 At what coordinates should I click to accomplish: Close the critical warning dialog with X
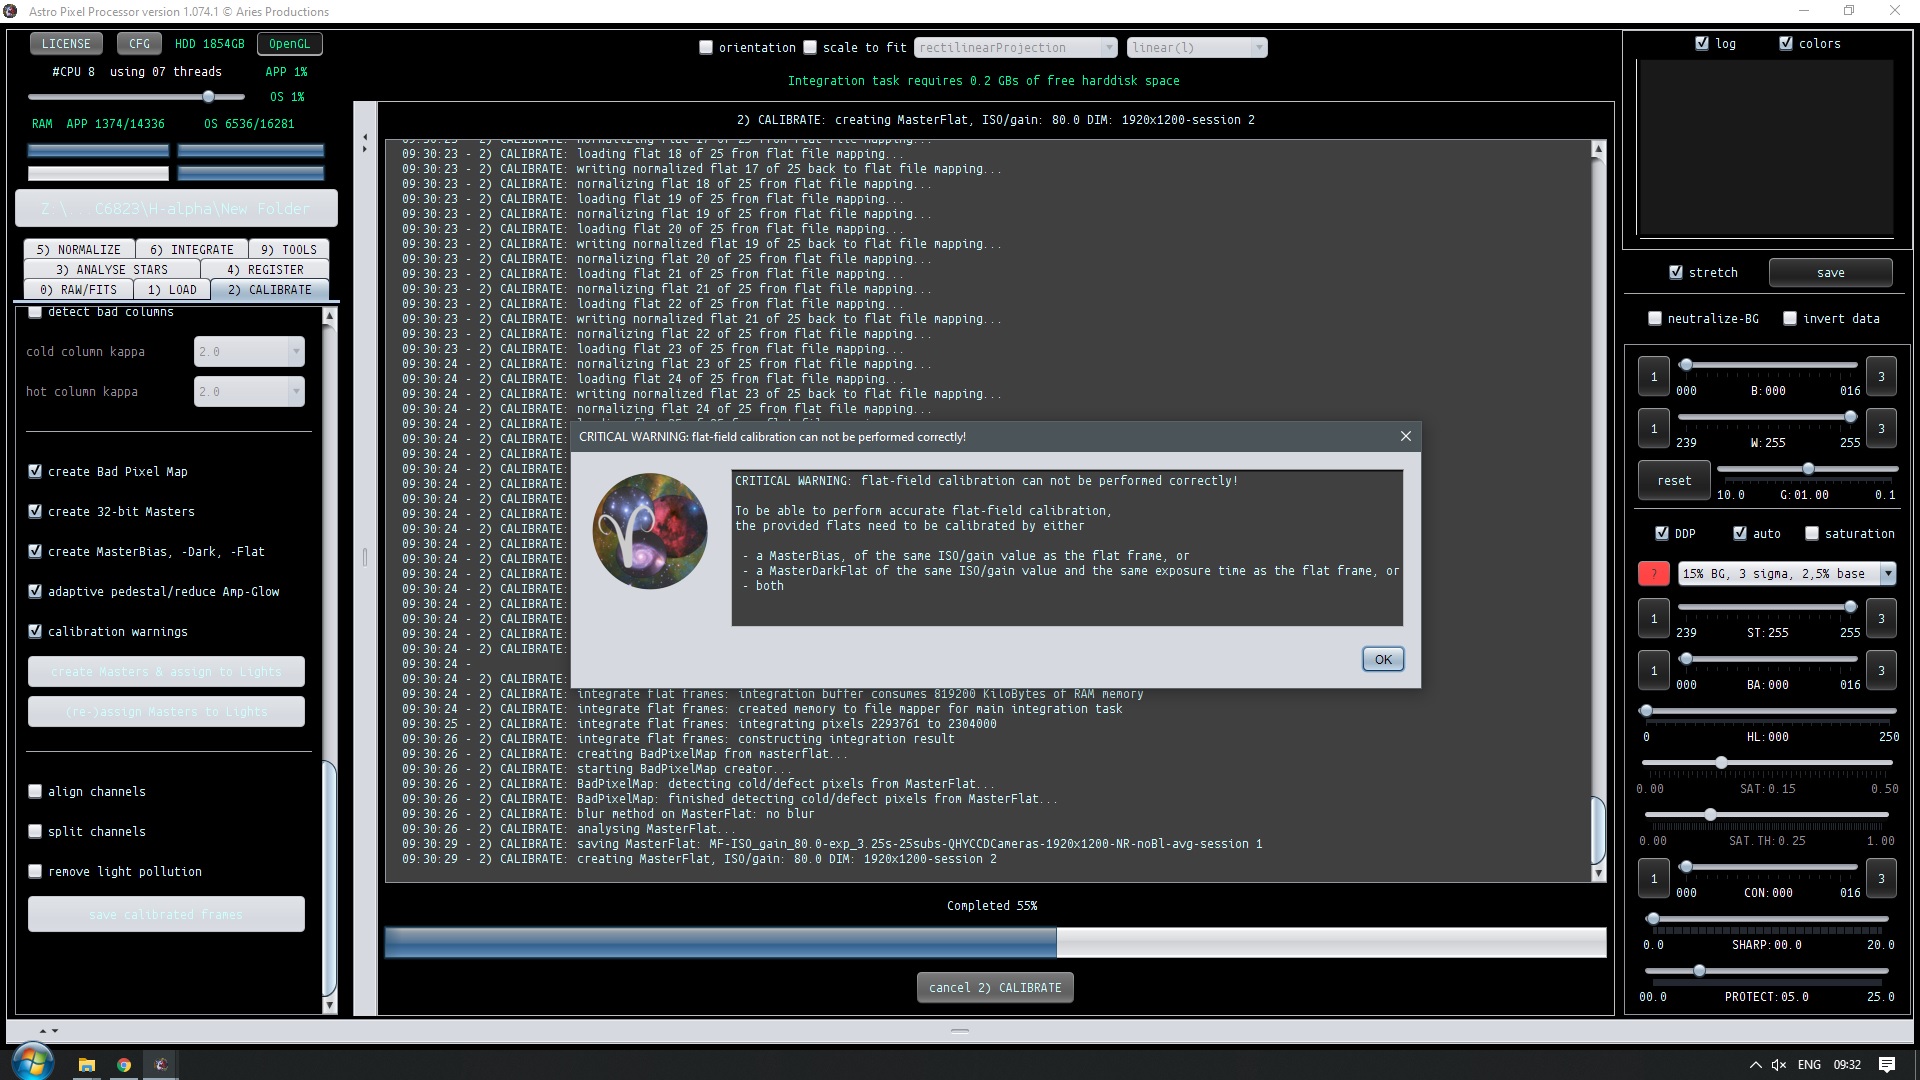[x=1405, y=437]
